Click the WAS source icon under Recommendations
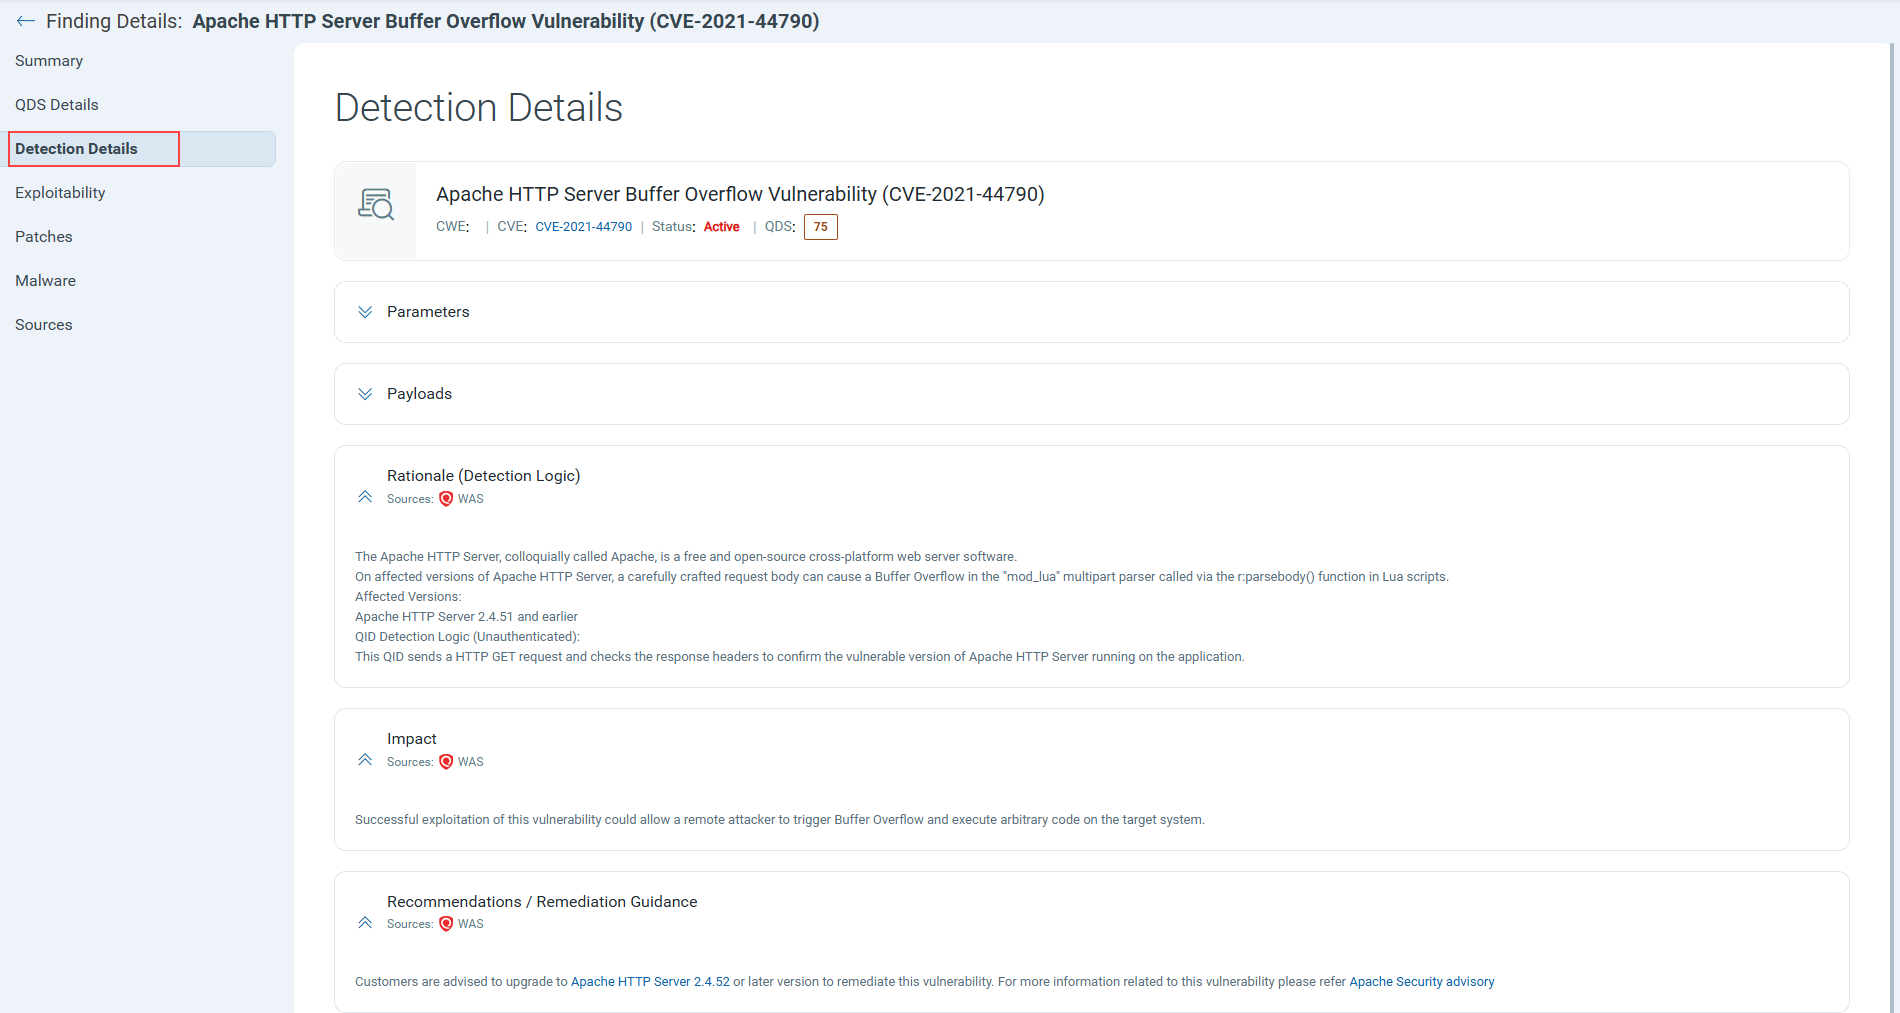 446,924
